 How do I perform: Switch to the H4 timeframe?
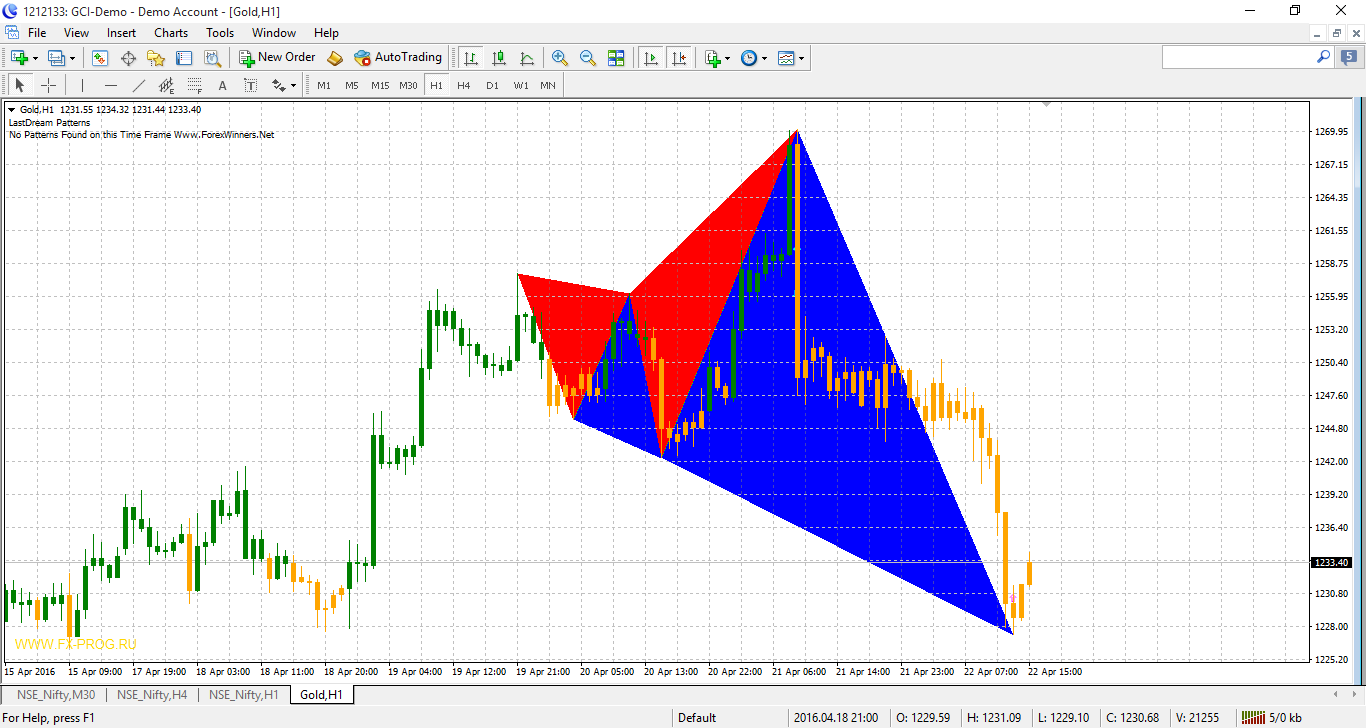[x=464, y=84]
